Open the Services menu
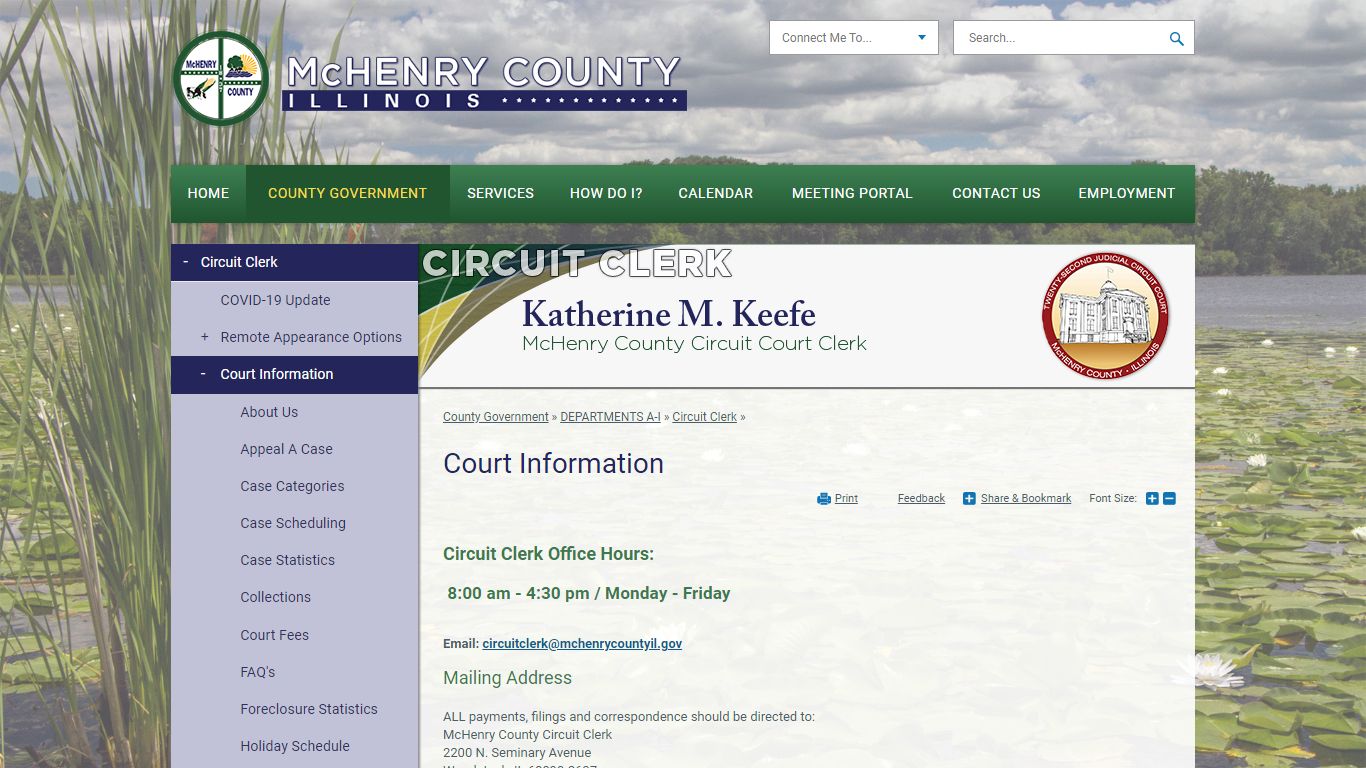 (x=500, y=193)
